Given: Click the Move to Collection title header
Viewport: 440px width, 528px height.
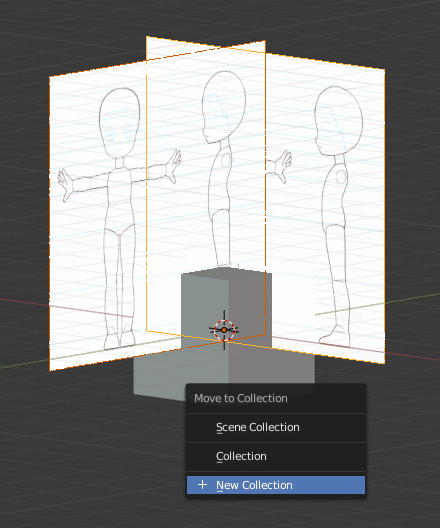Looking at the screenshot, I should (241, 398).
